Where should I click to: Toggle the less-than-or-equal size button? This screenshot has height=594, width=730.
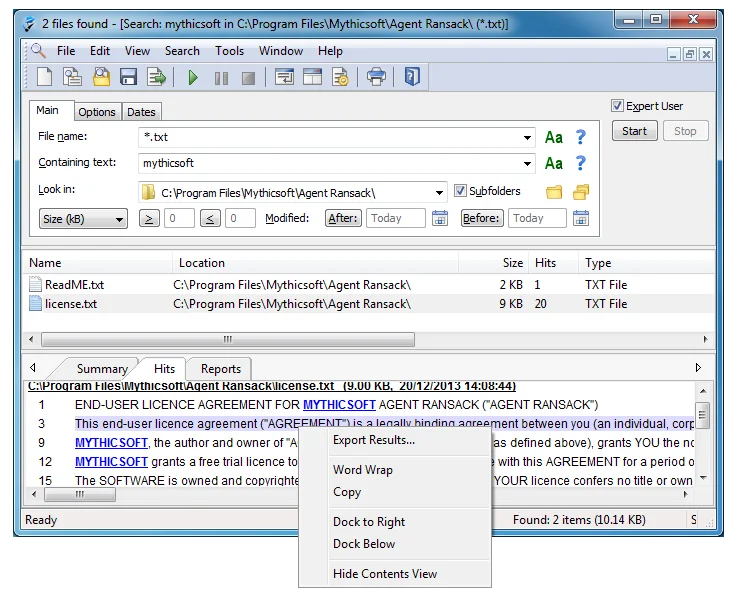coord(210,218)
